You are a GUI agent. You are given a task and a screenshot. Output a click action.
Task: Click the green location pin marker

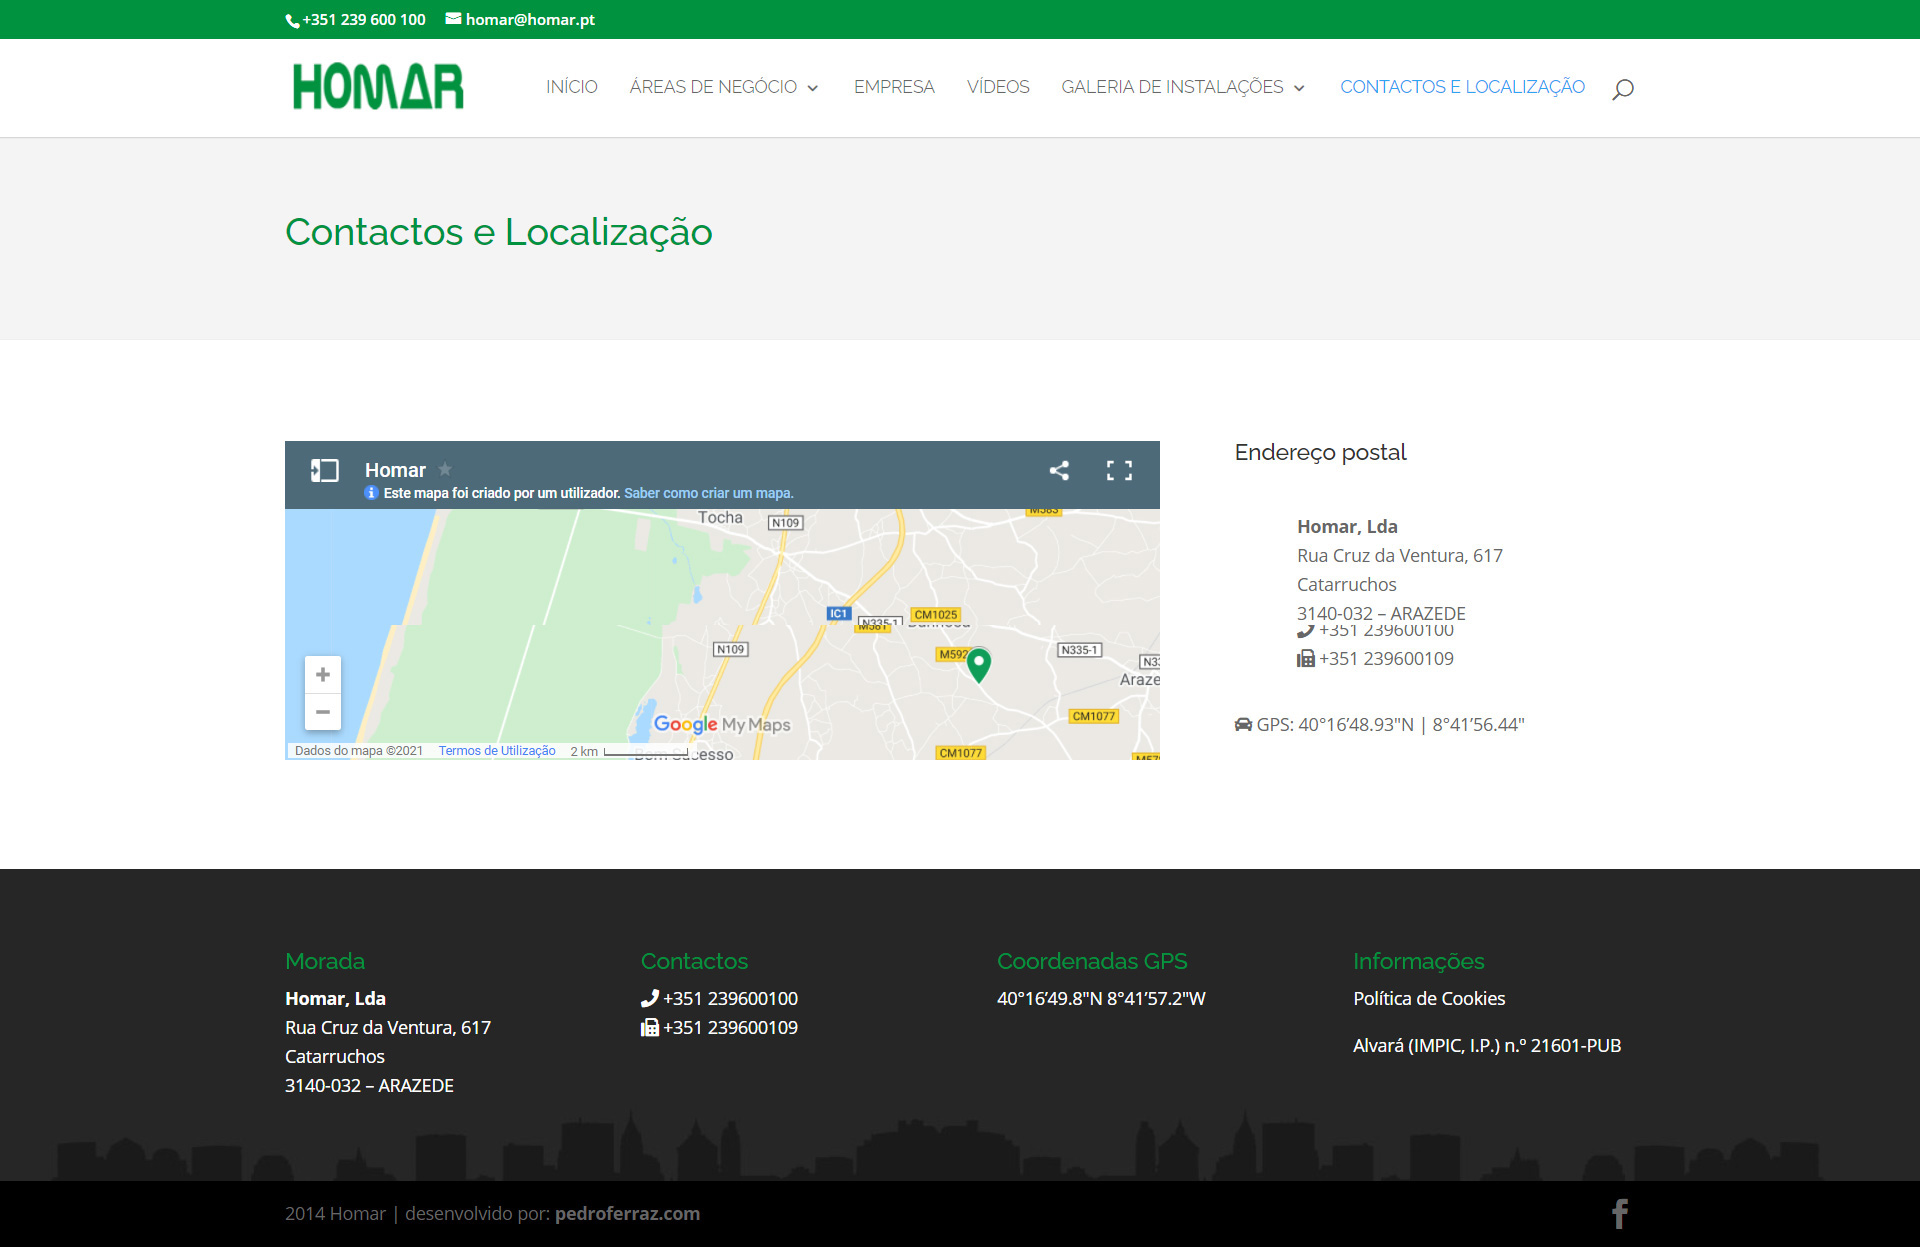pyautogui.click(x=978, y=663)
